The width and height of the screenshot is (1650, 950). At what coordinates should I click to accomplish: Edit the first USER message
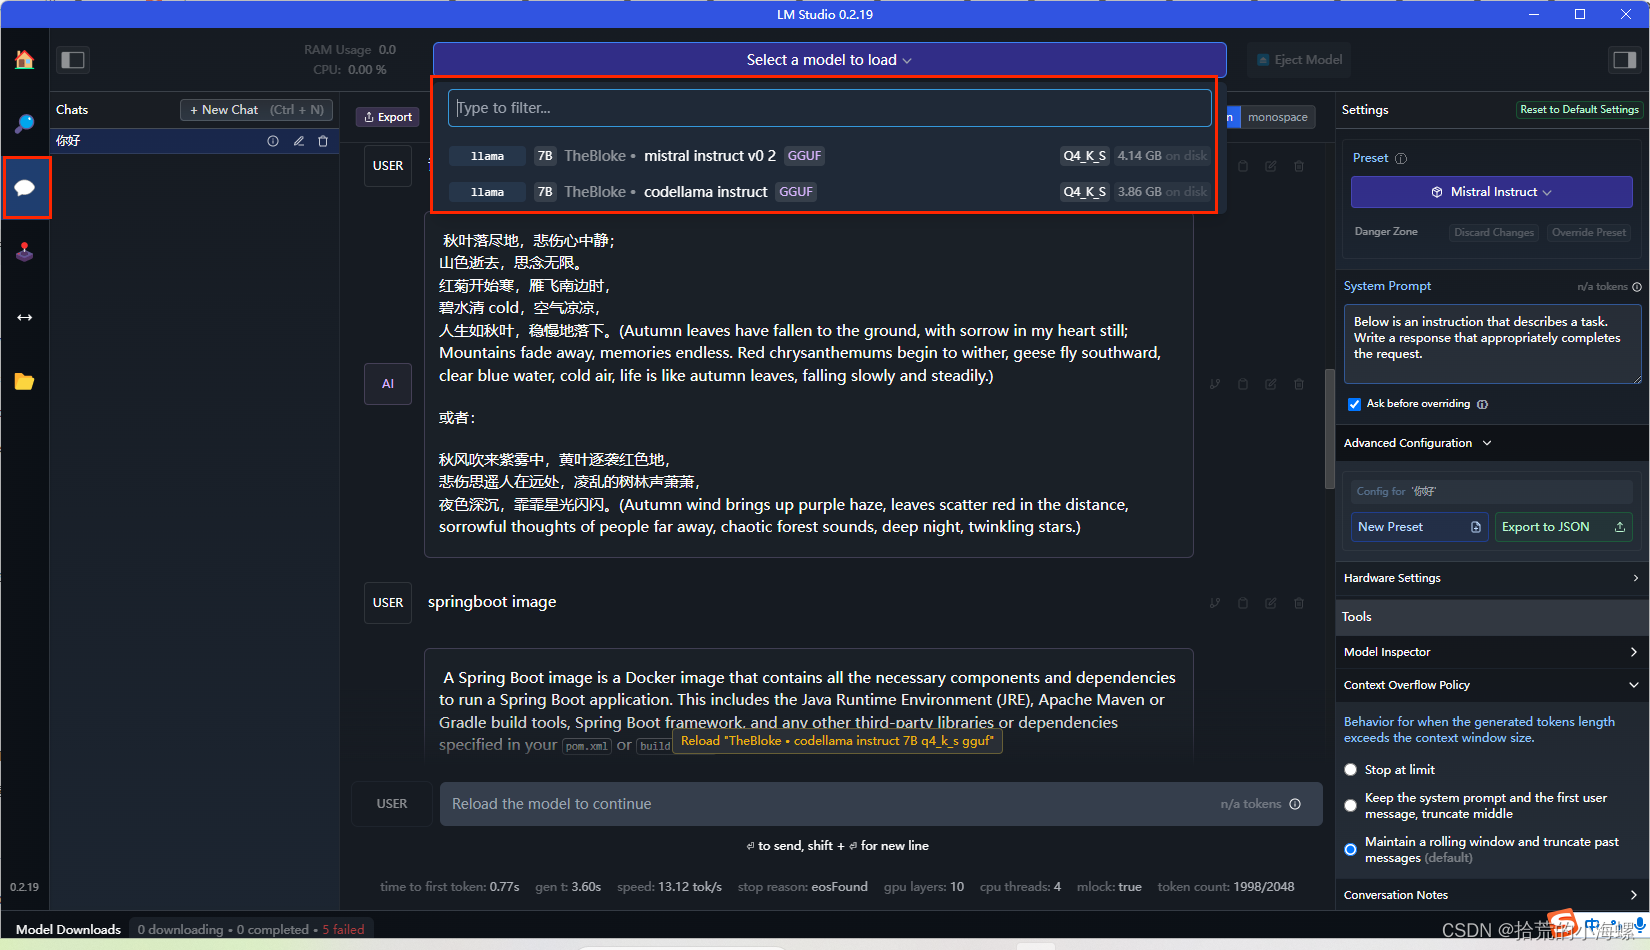click(1271, 166)
